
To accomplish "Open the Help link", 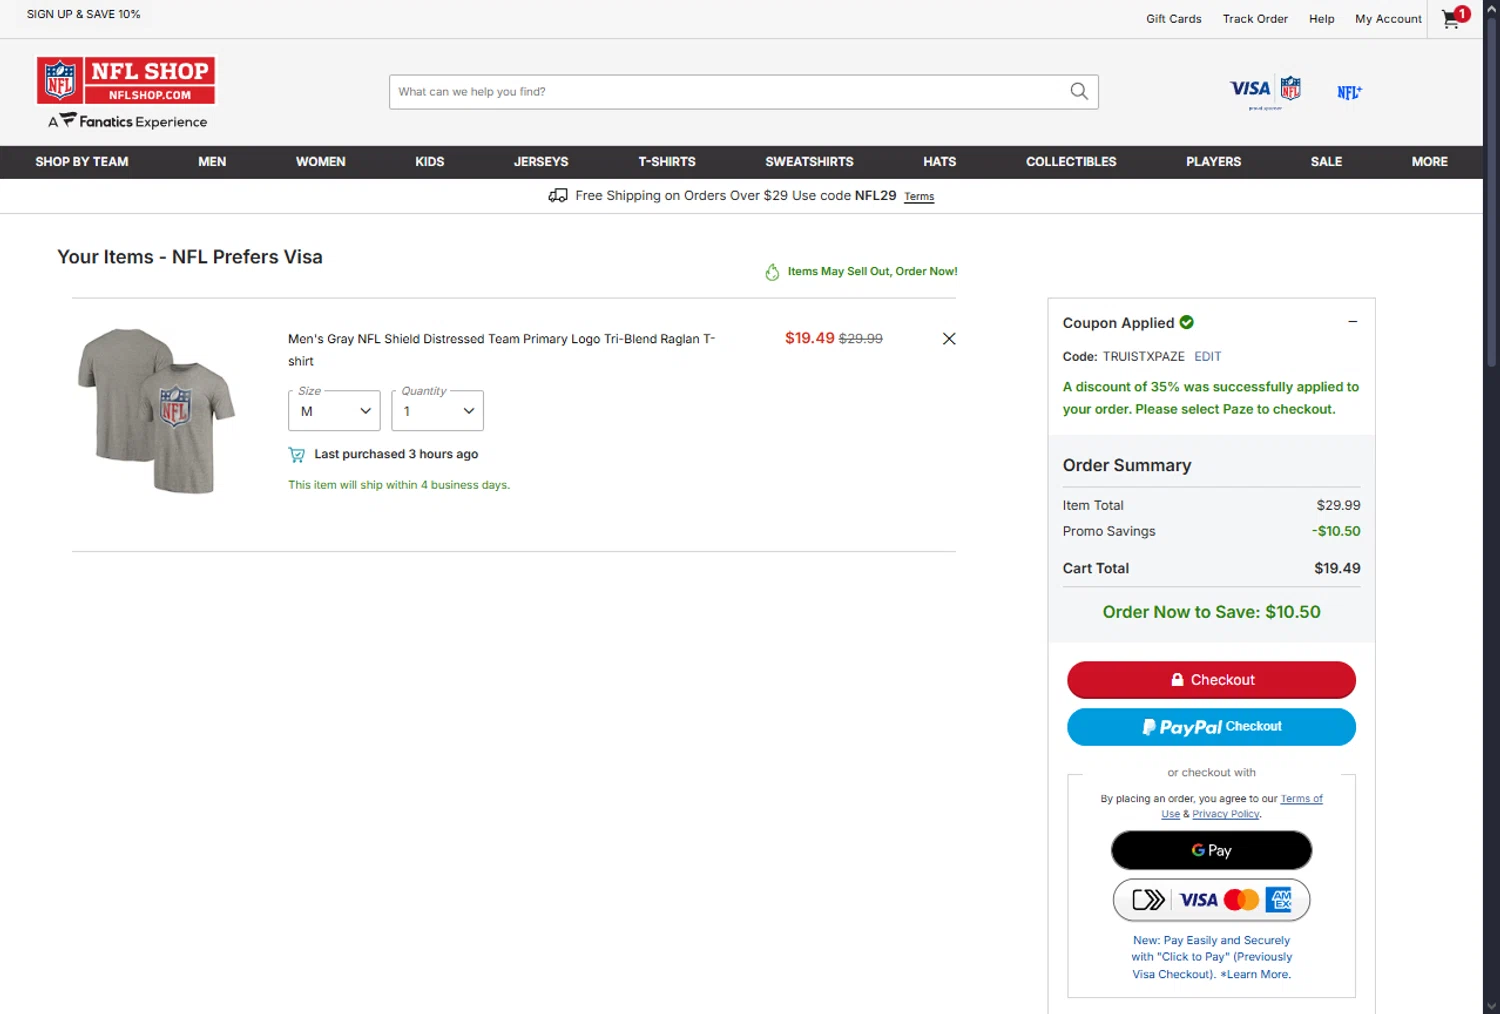I will point(1321,19).
